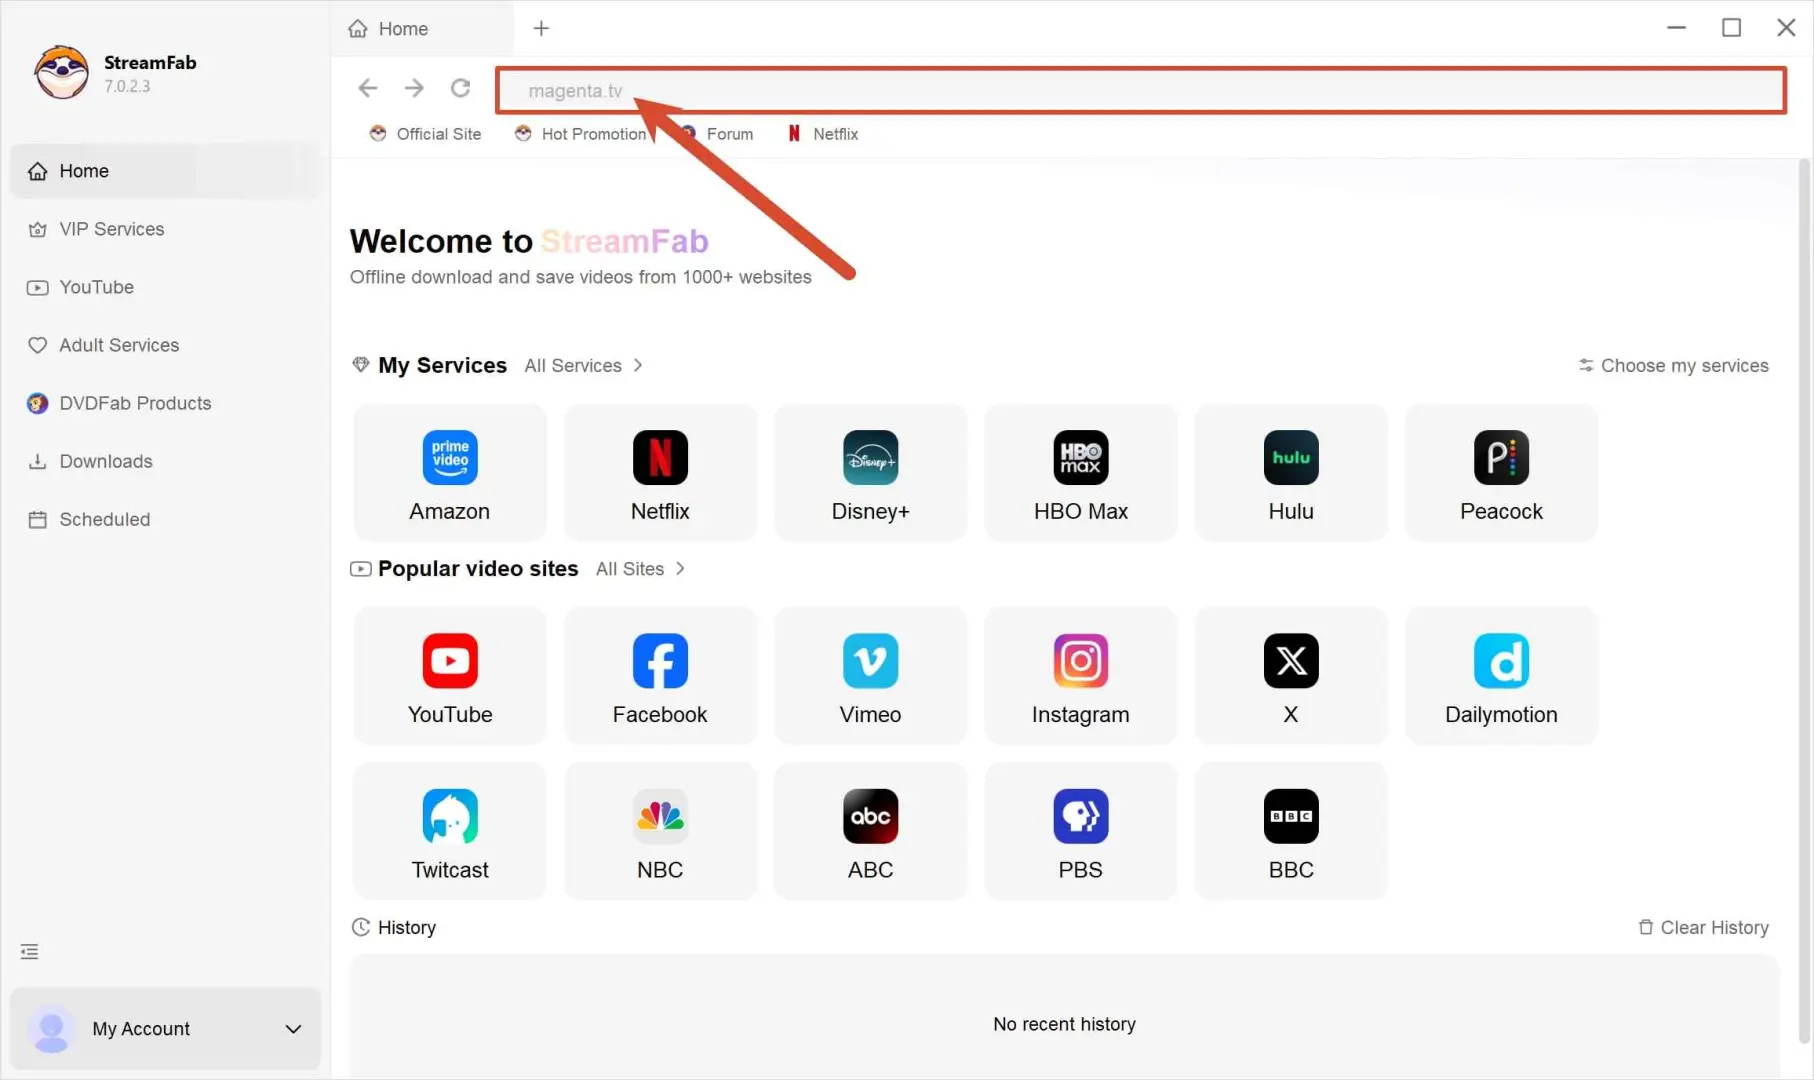
Task: Select Adult Services in the sidebar
Action: (165, 345)
